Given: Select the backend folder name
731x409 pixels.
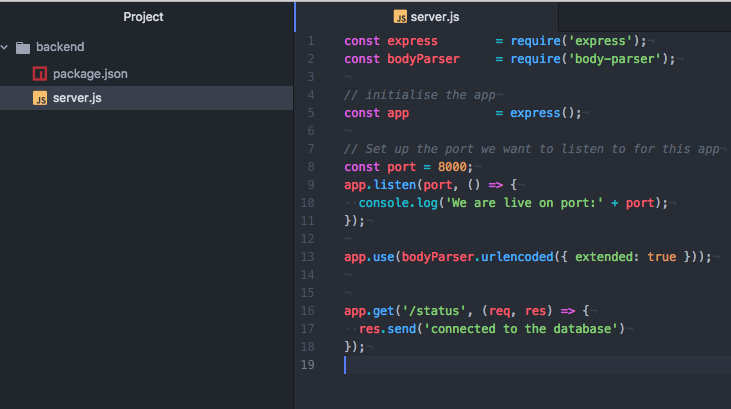Looking at the screenshot, I should 60,47.
